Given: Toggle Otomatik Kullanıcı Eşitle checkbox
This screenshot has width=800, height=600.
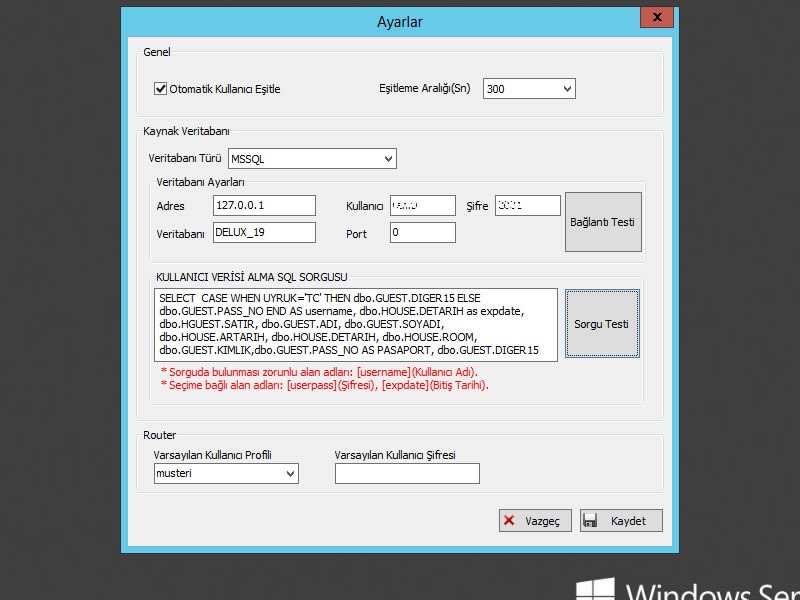Looking at the screenshot, I should 160,89.
